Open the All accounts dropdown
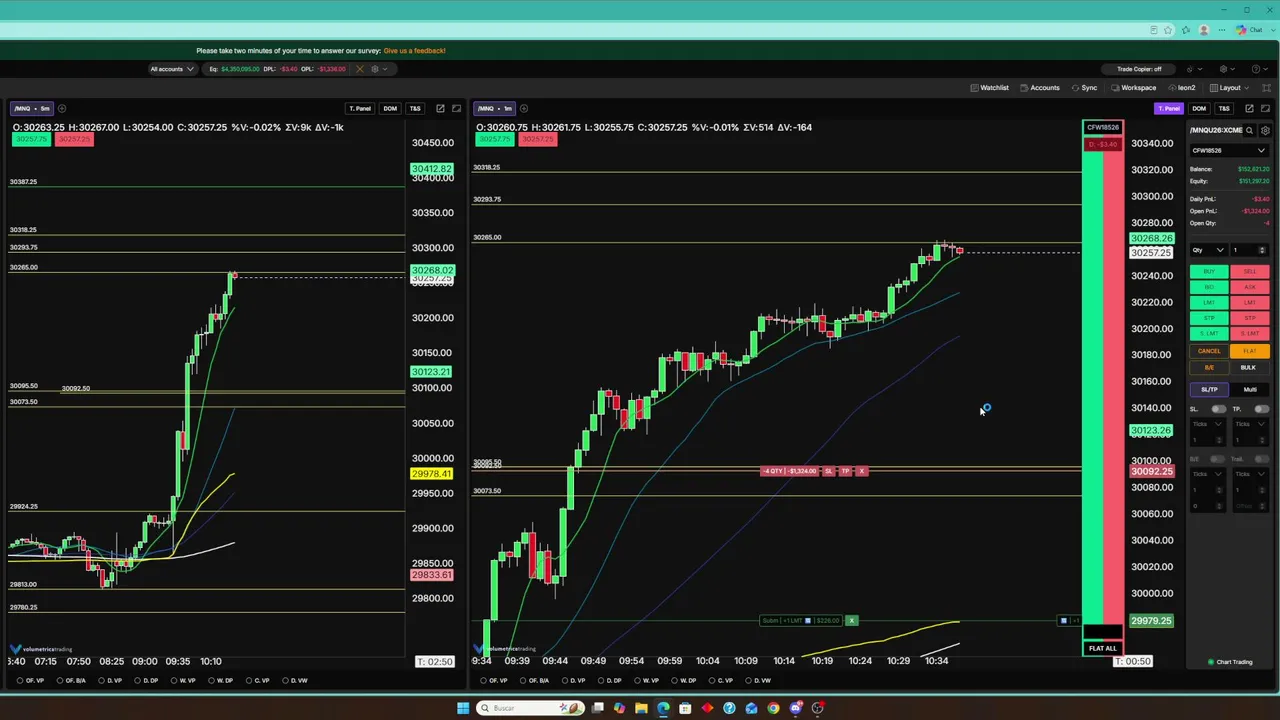The image size is (1280, 720). (x=170, y=69)
